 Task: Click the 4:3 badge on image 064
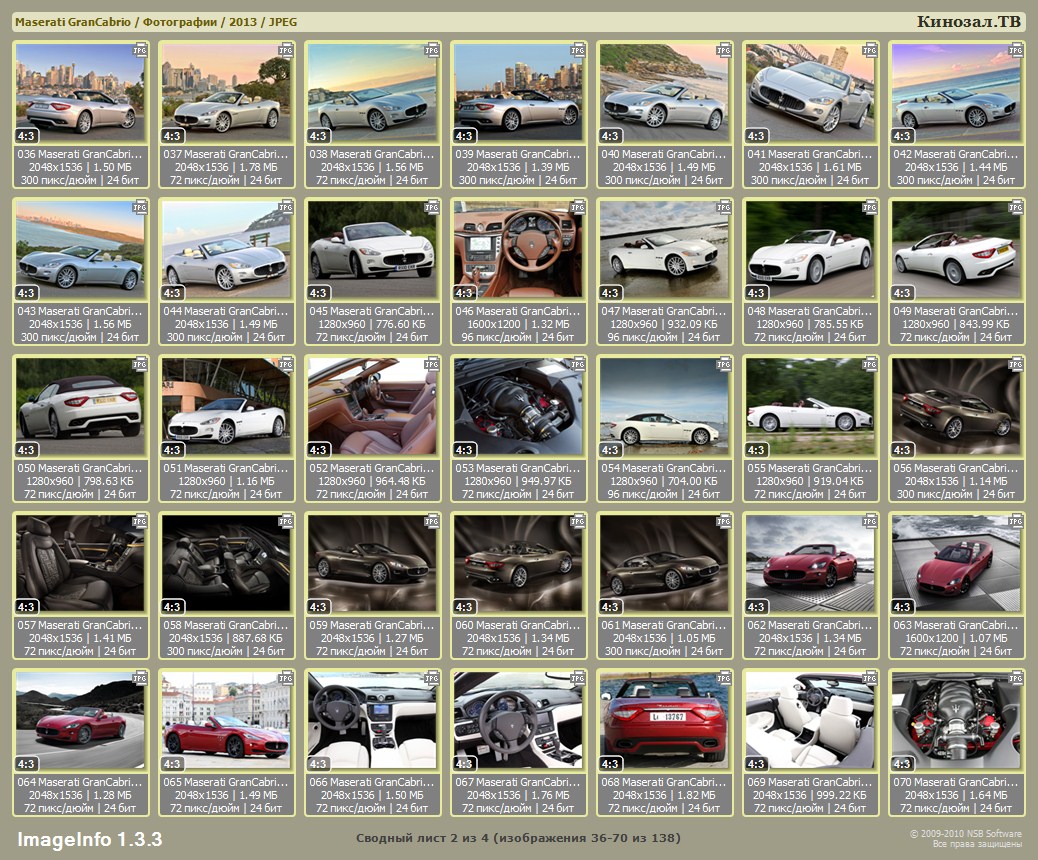click(x=27, y=764)
